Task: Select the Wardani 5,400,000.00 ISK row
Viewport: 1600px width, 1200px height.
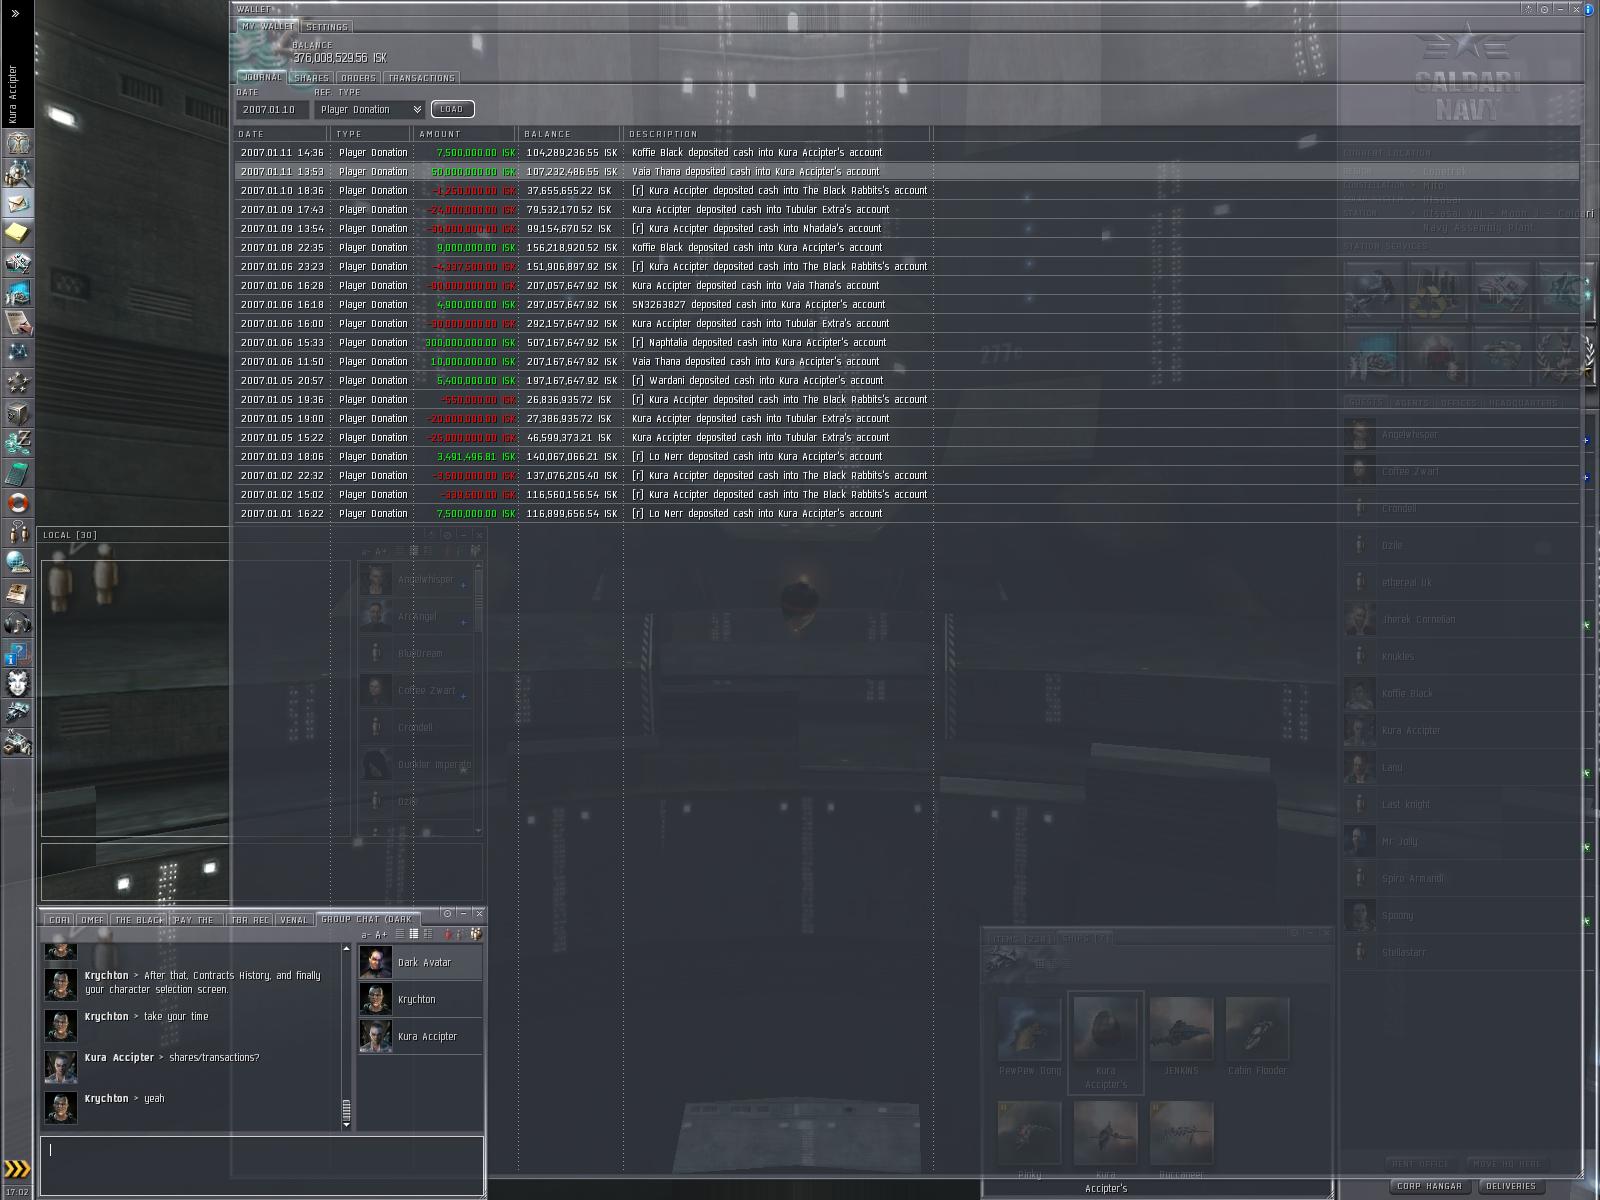Action: 907,380
